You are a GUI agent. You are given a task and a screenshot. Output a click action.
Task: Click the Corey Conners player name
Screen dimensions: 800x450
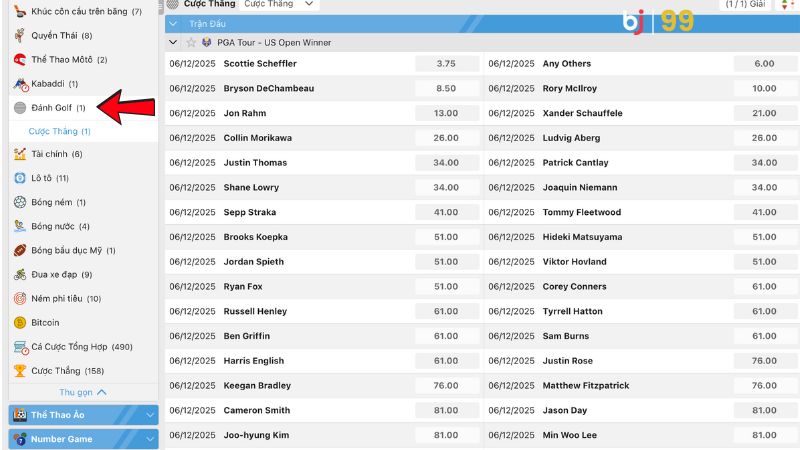click(574, 287)
